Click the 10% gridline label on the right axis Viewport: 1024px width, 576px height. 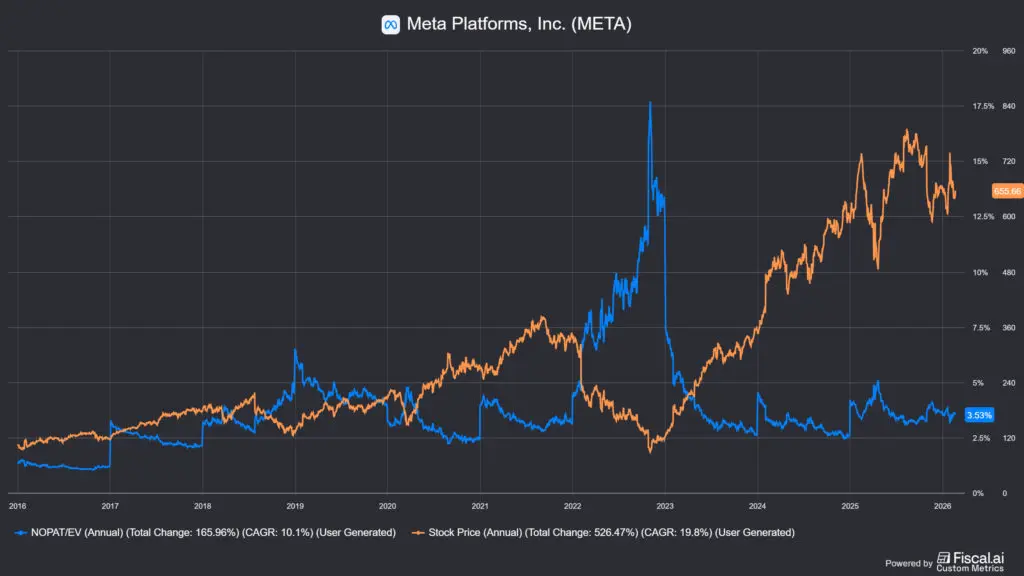[980, 272]
